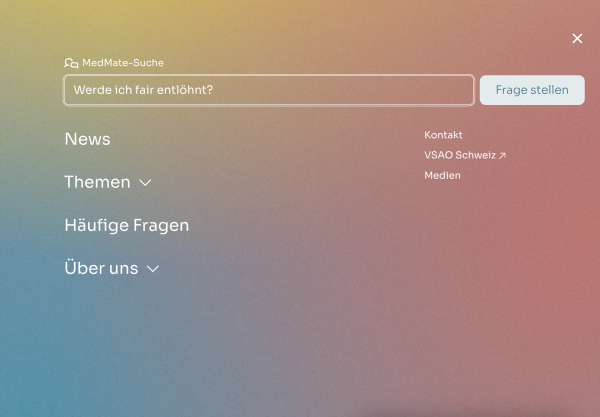Click placeholder text 'Werde ich fair entlöhnt?'
600x417 pixels.
tap(143, 90)
